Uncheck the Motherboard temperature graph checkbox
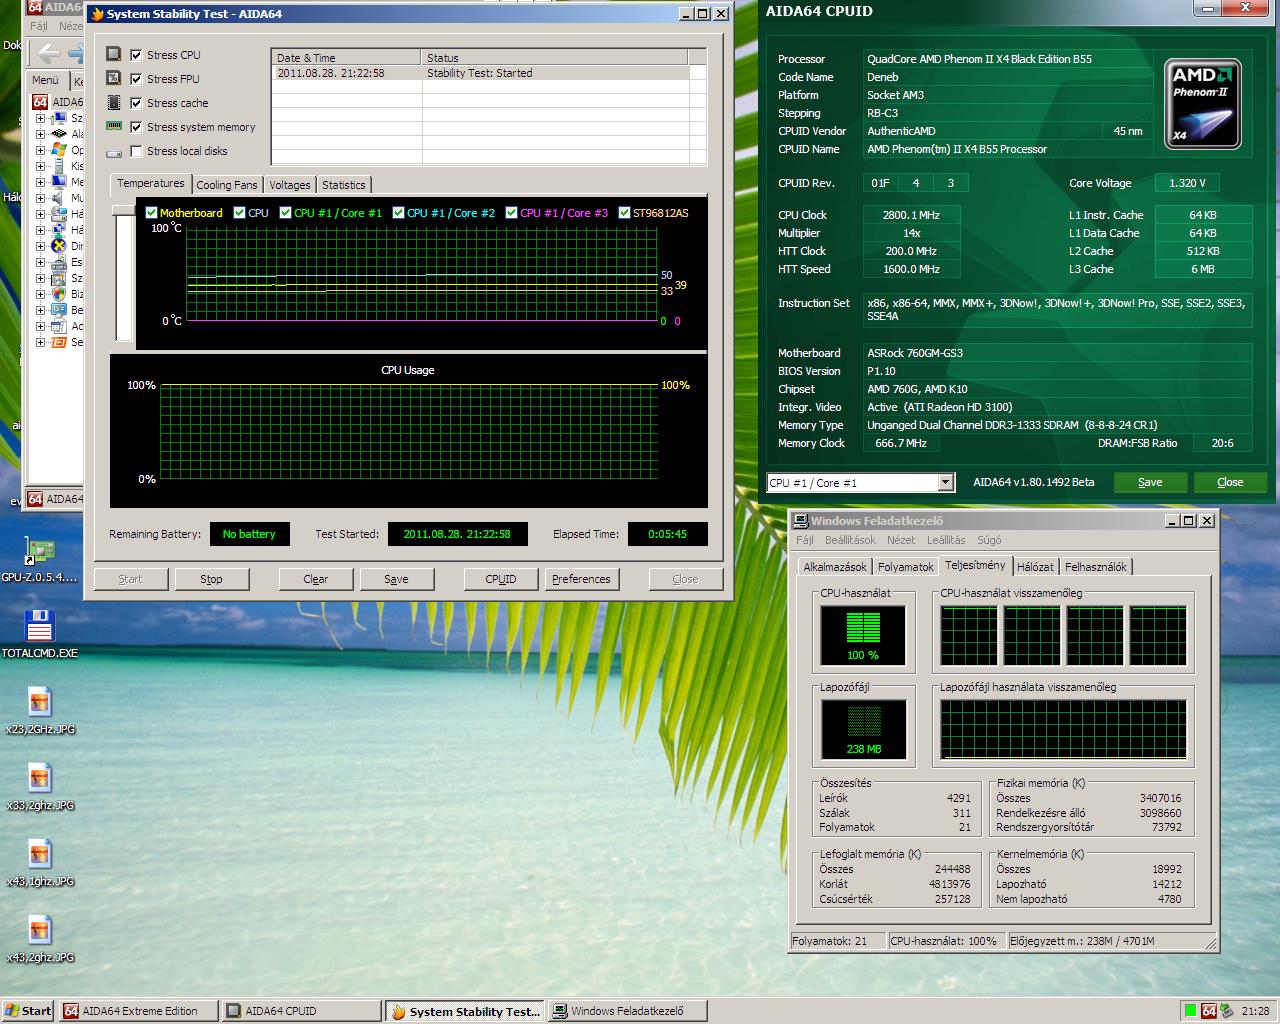The height and width of the screenshot is (1024, 1280). click(152, 213)
